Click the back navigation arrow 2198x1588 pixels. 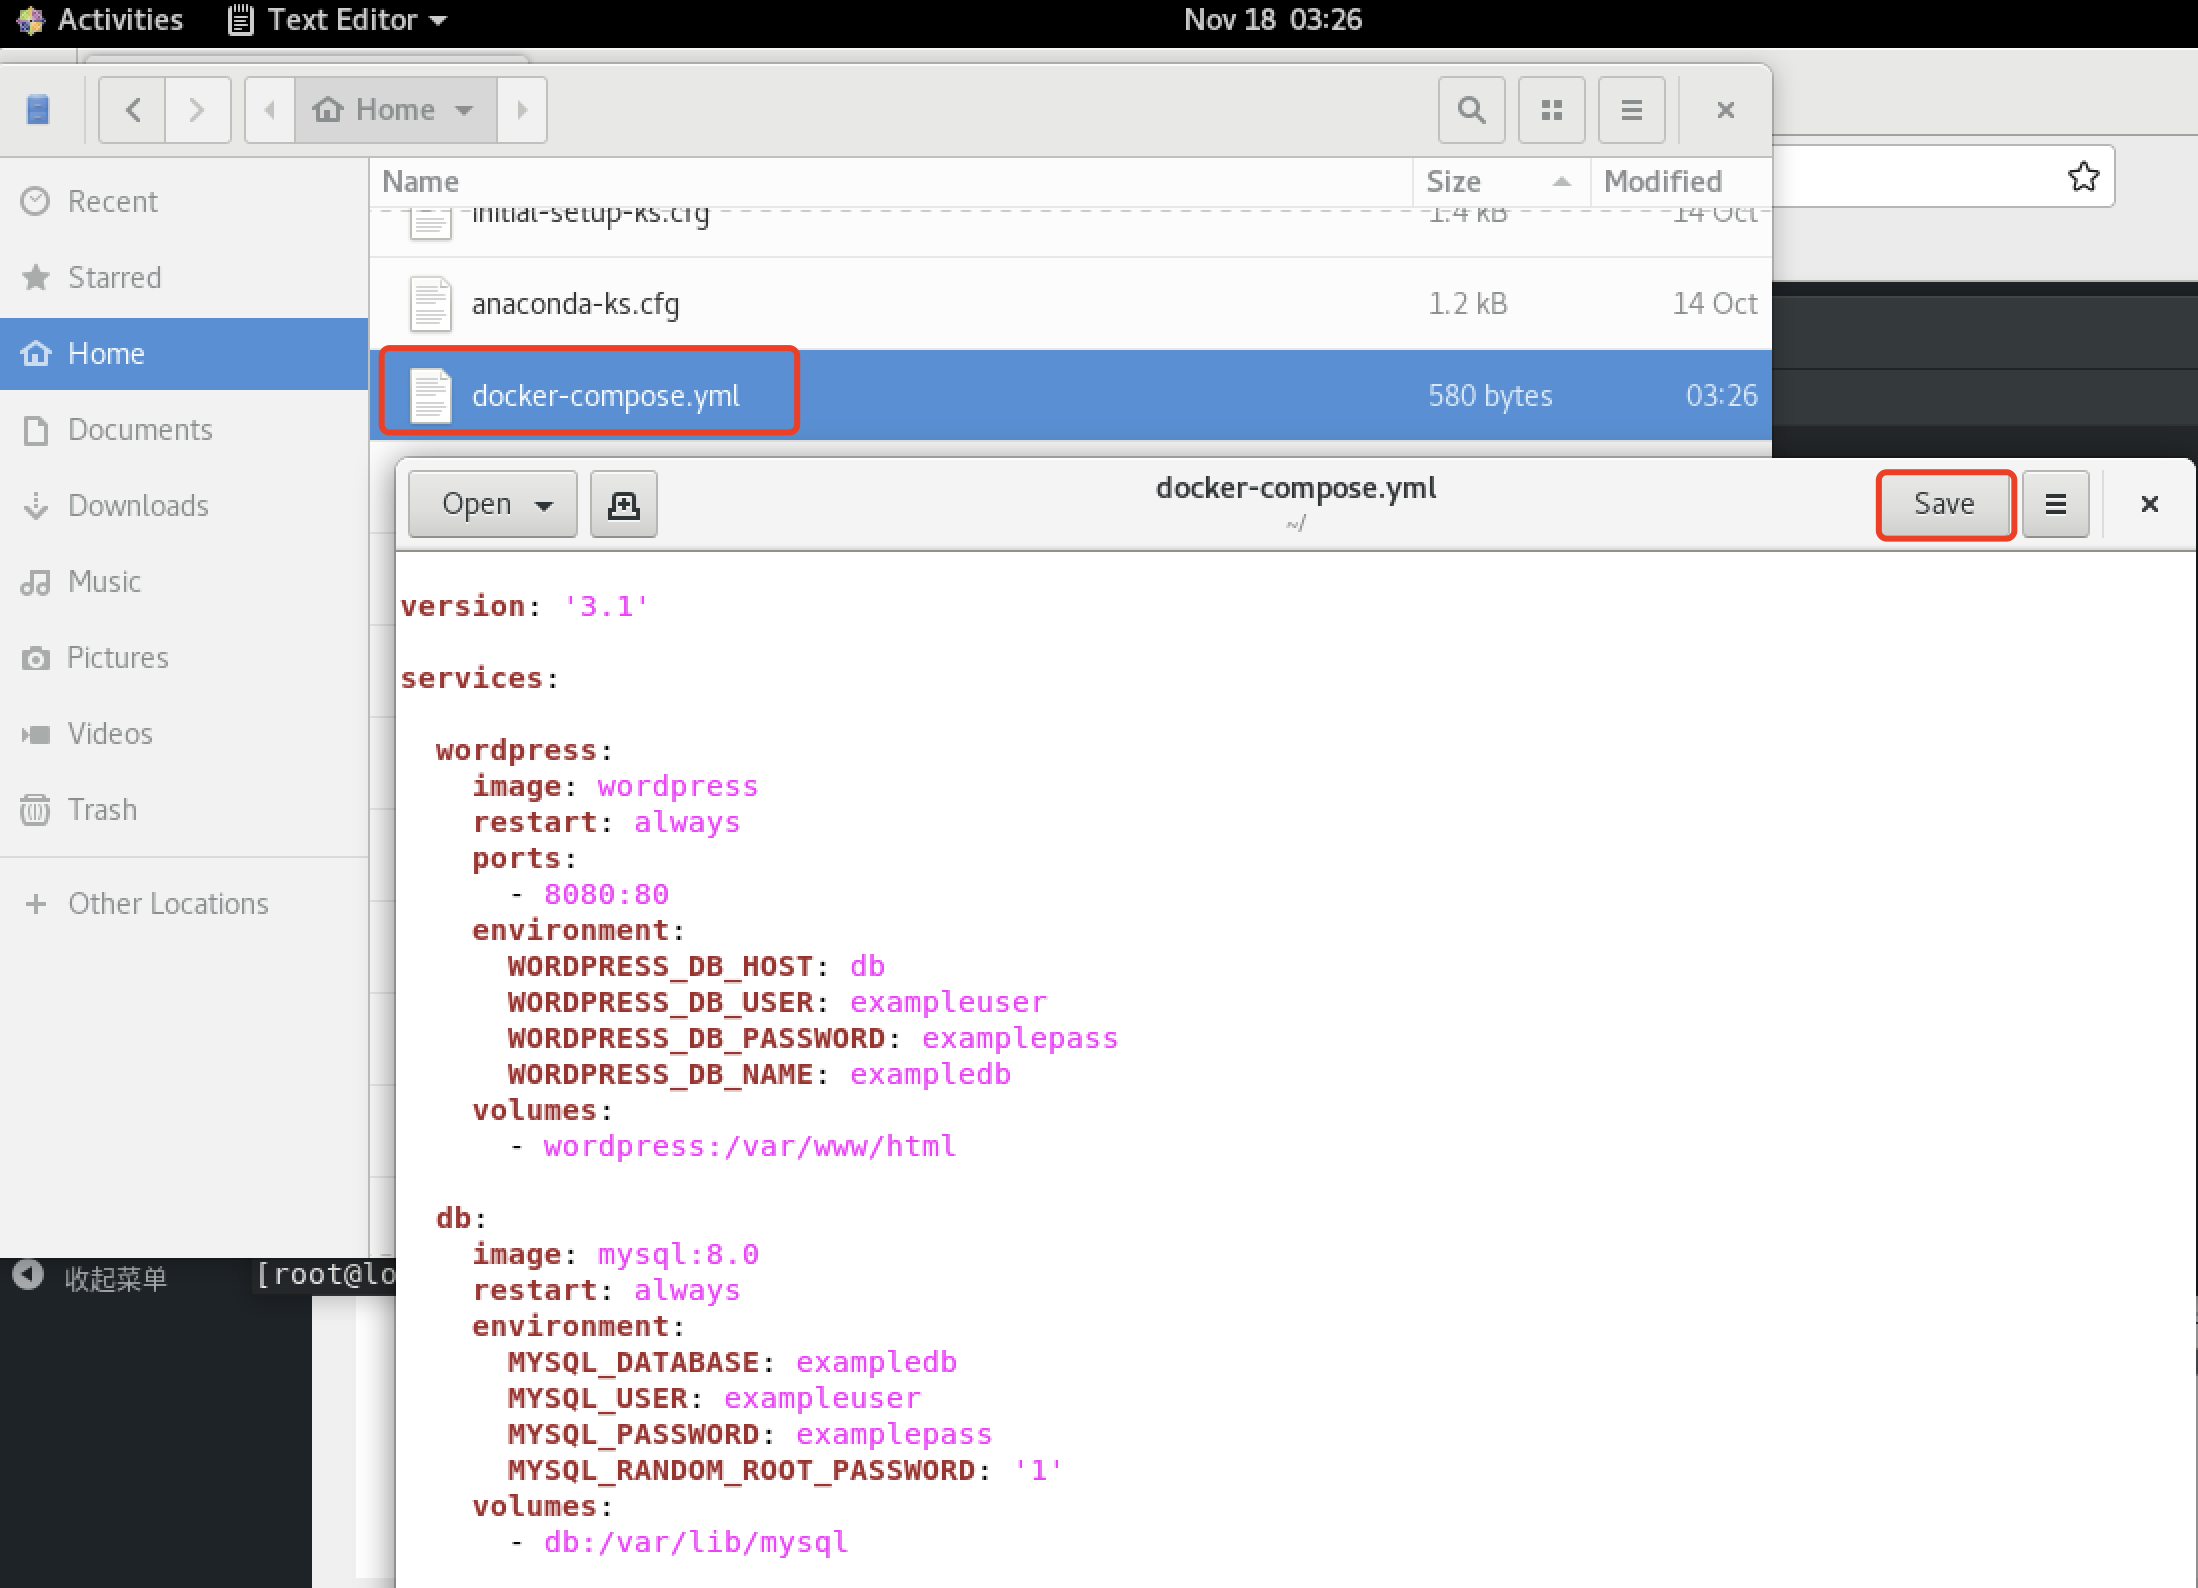(131, 109)
